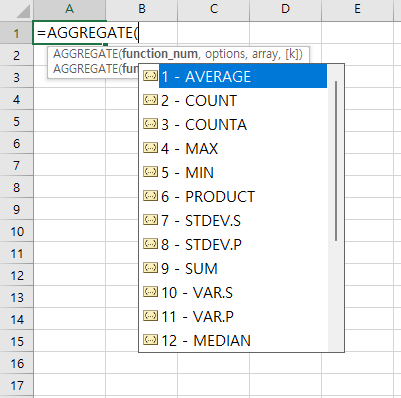The width and height of the screenshot is (401, 398).
Task: Click the icon beside '3 - COUNTA'
Action: pos(150,124)
